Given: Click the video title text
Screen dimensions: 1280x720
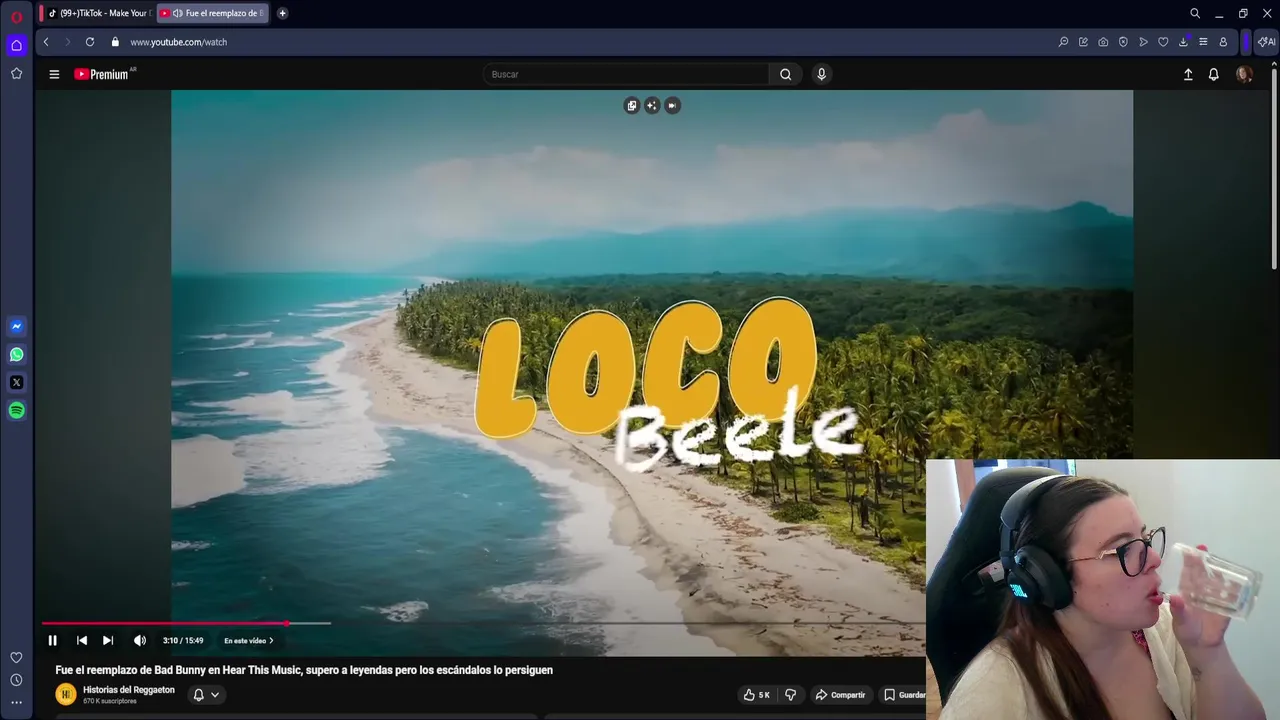Looking at the screenshot, I should pyautogui.click(x=304, y=670).
